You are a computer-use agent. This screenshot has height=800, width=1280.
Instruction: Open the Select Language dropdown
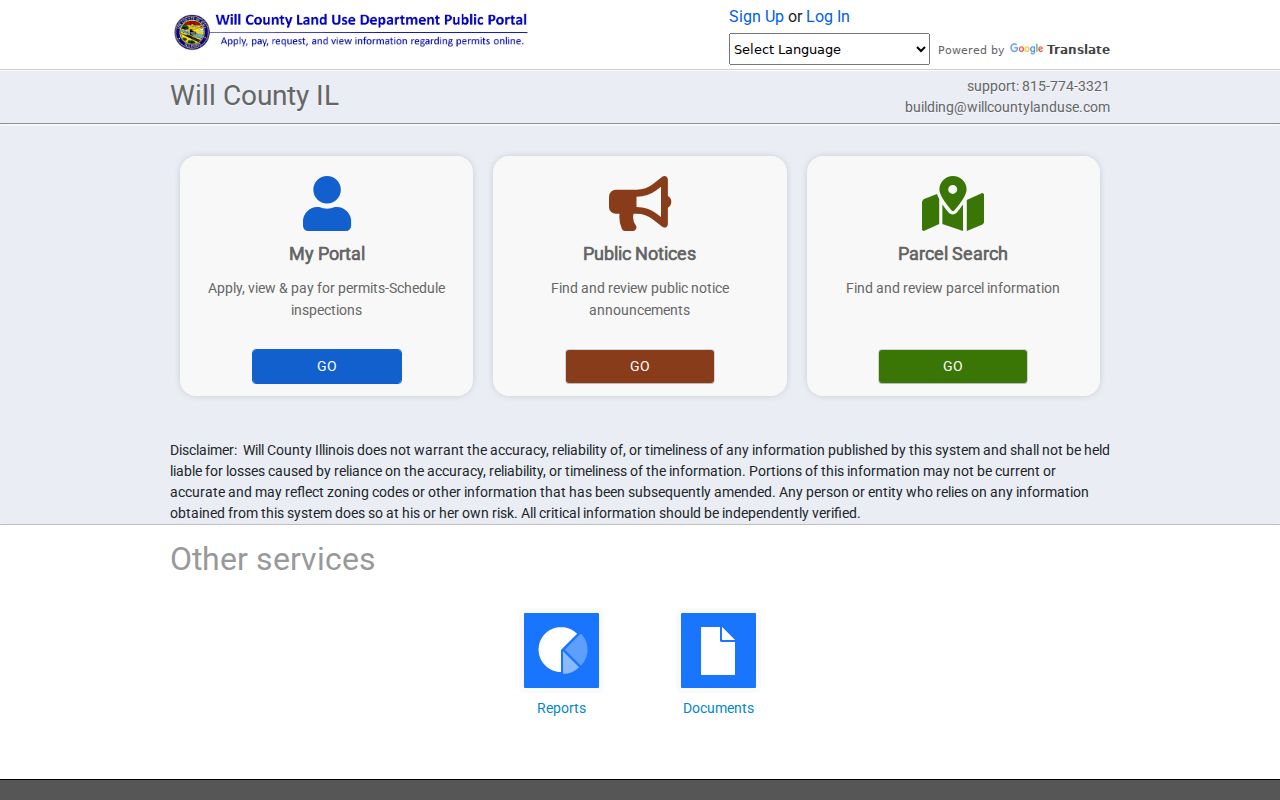829,49
